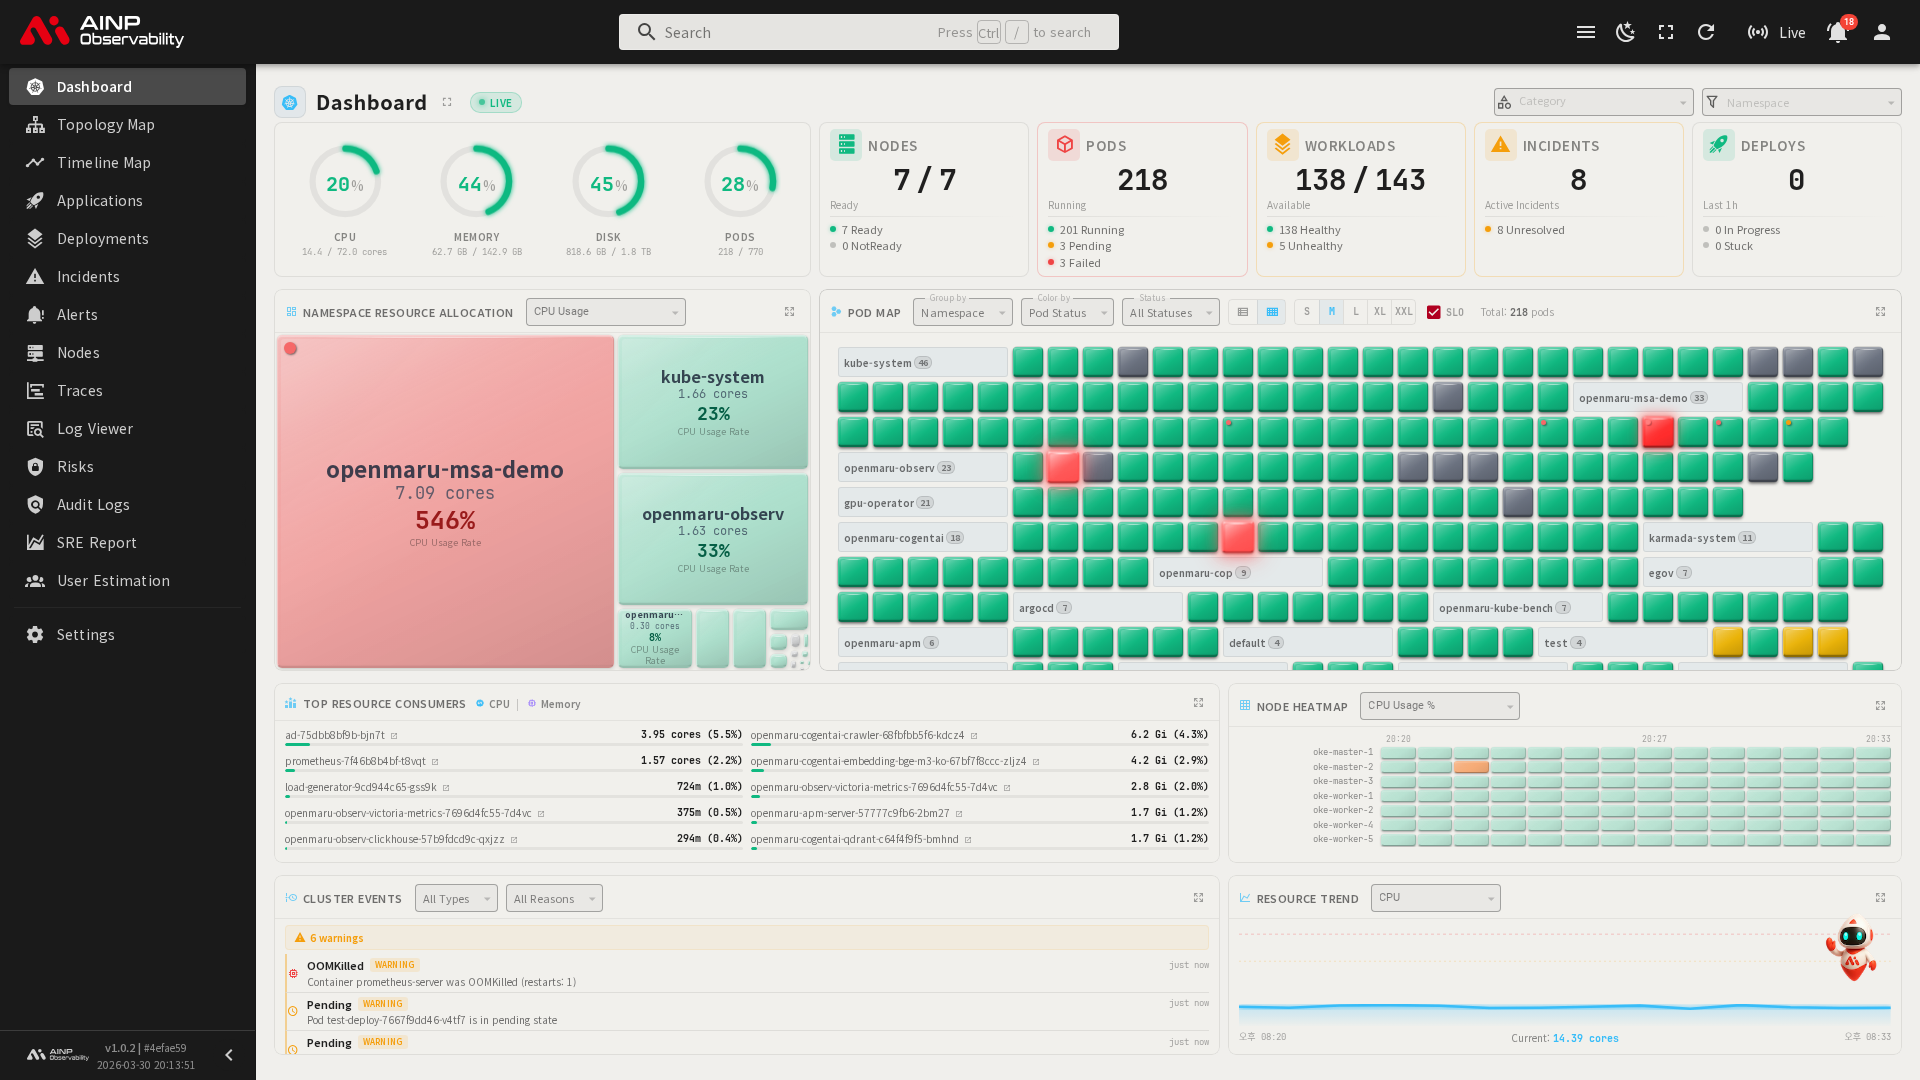
Task: Click the hamburger menu icon in header
Action: 1586,32
